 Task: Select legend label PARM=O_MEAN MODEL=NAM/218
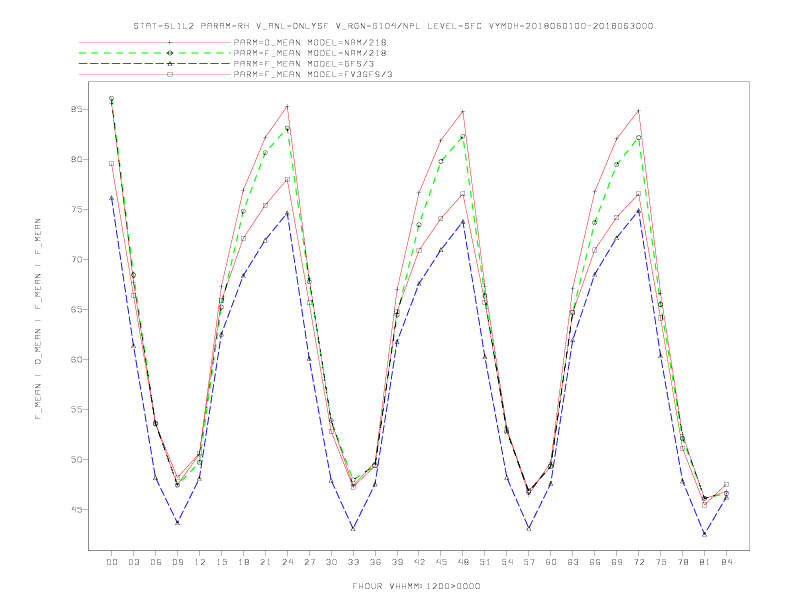[310, 42]
